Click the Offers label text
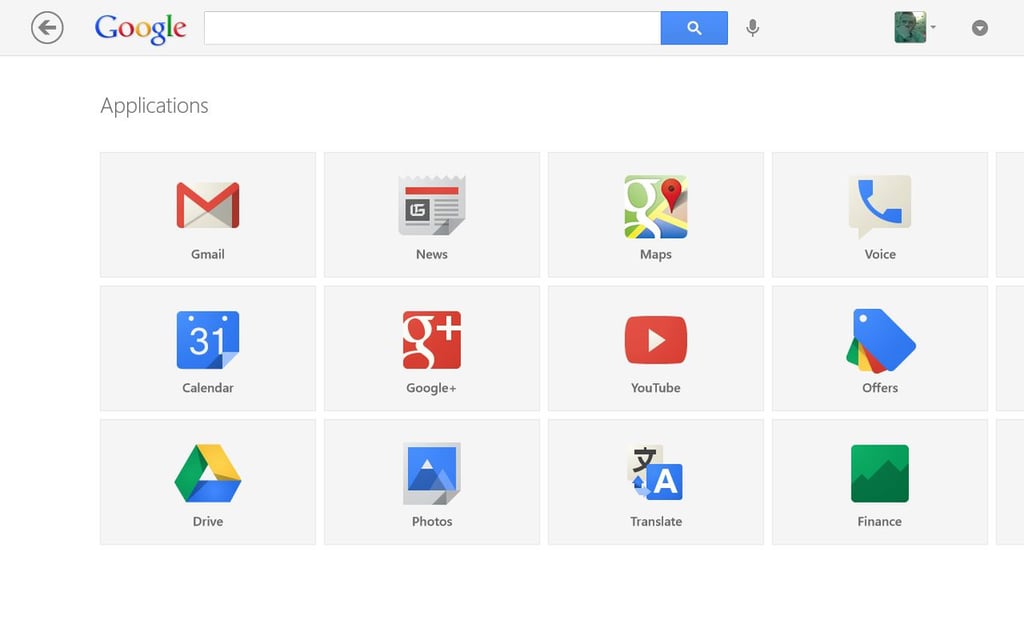Viewport: 1024px width, 640px height. pyautogui.click(x=880, y=388)
